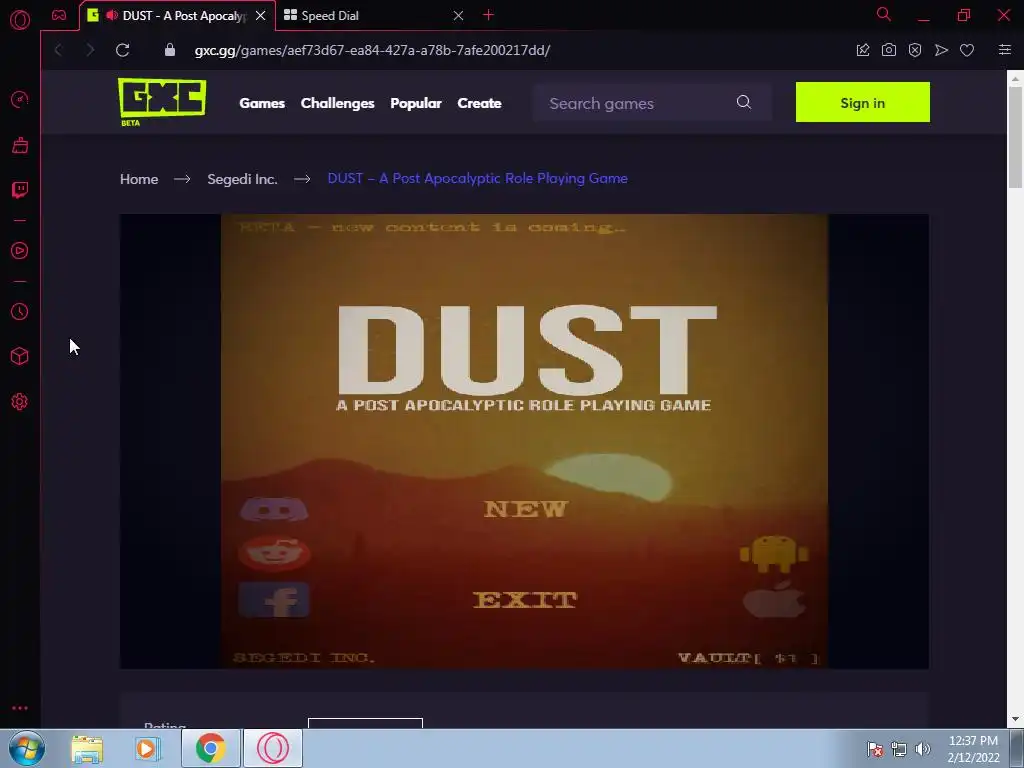The width and height of the screenshot is (1024, 768).
Task: Go to GXC logo home
Action: coord(162,101)
